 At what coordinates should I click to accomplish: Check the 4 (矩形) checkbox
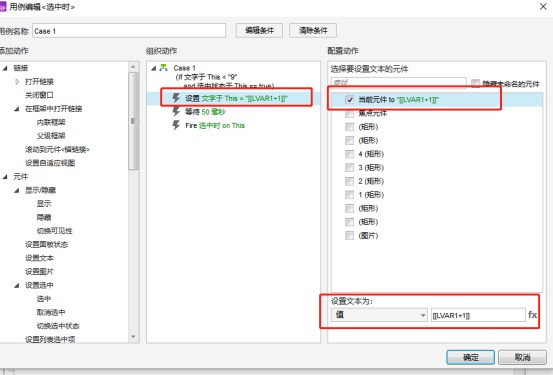[x=350, y=154]
